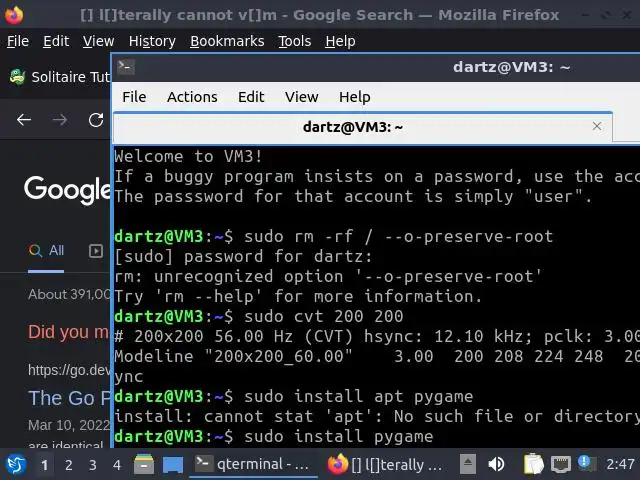Image resolution: width=640 pixels, height=480 pixels.
Task: Click the '[sudo] password for dartz:' line
Action: click(x=243, y=257)
